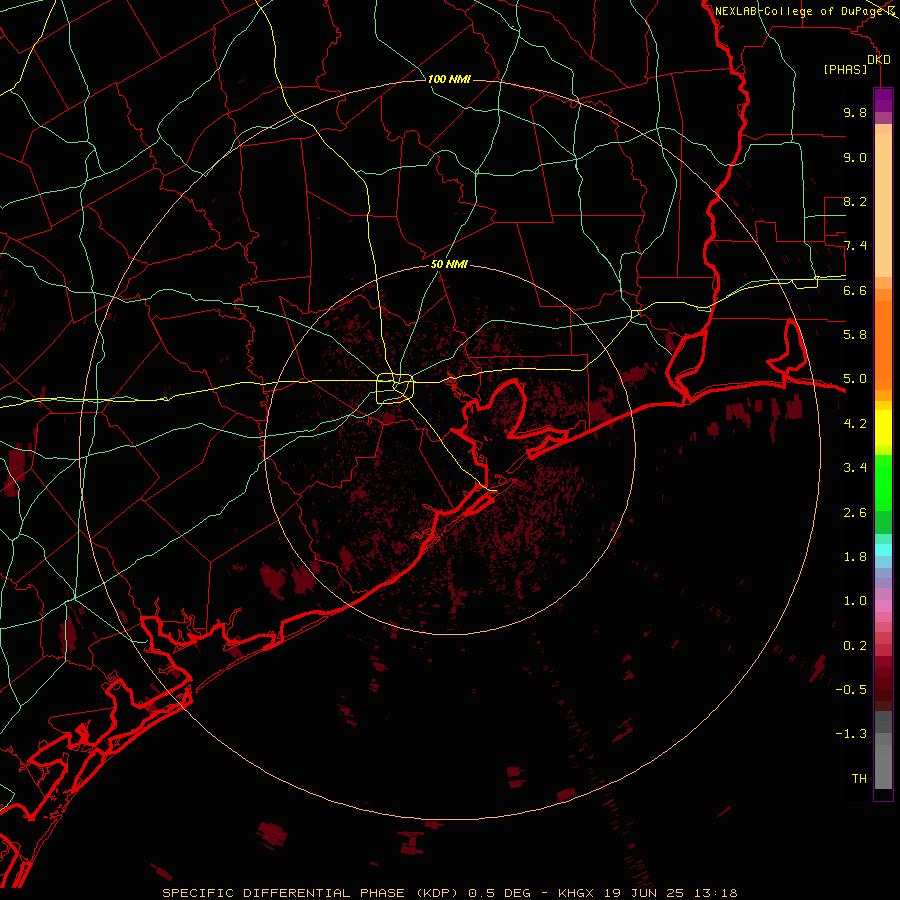This screenshot has width=900, height=900.
Task: Pick the cyan segment beside the 1.8 value
Action: click(x=883, y=549)
